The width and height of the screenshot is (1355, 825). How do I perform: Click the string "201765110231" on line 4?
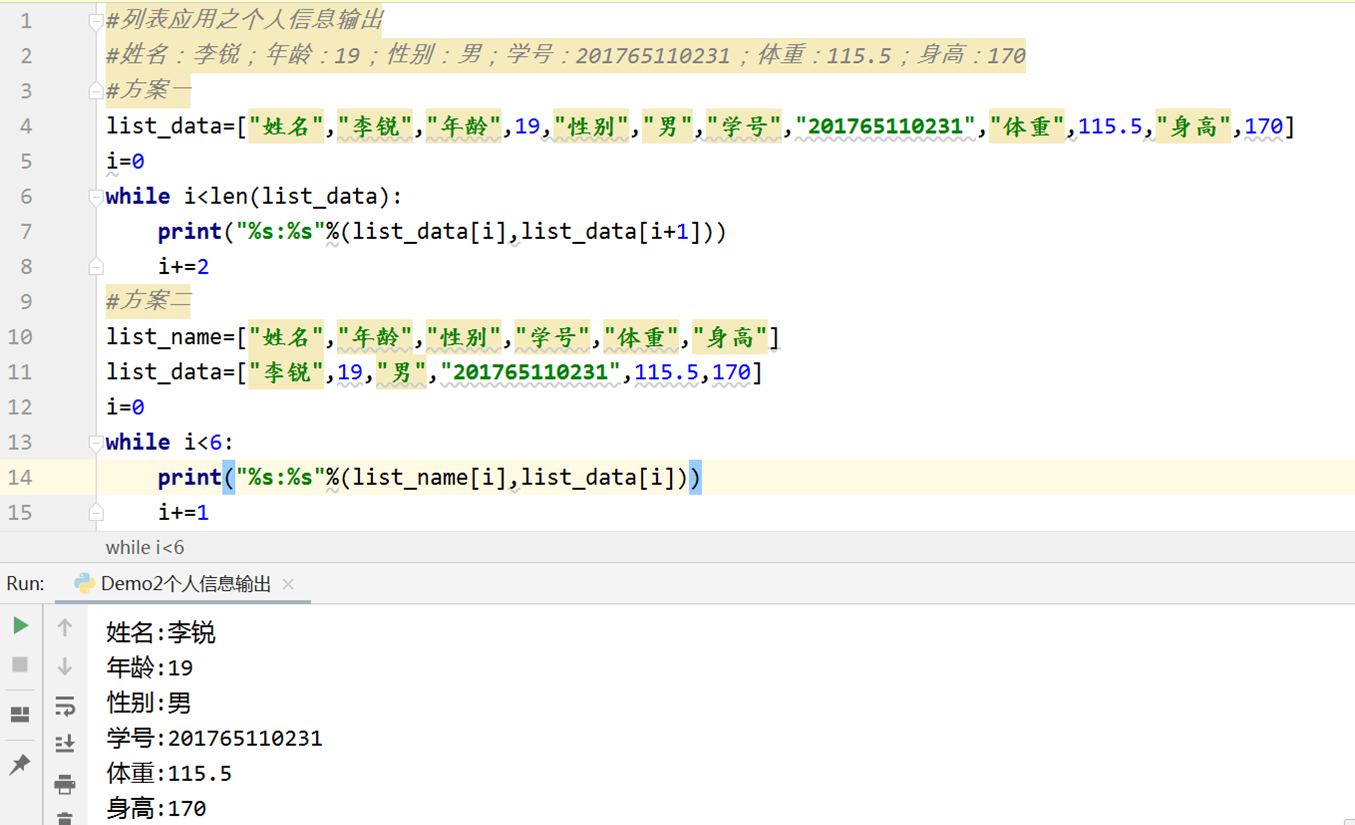pos(885,126)
